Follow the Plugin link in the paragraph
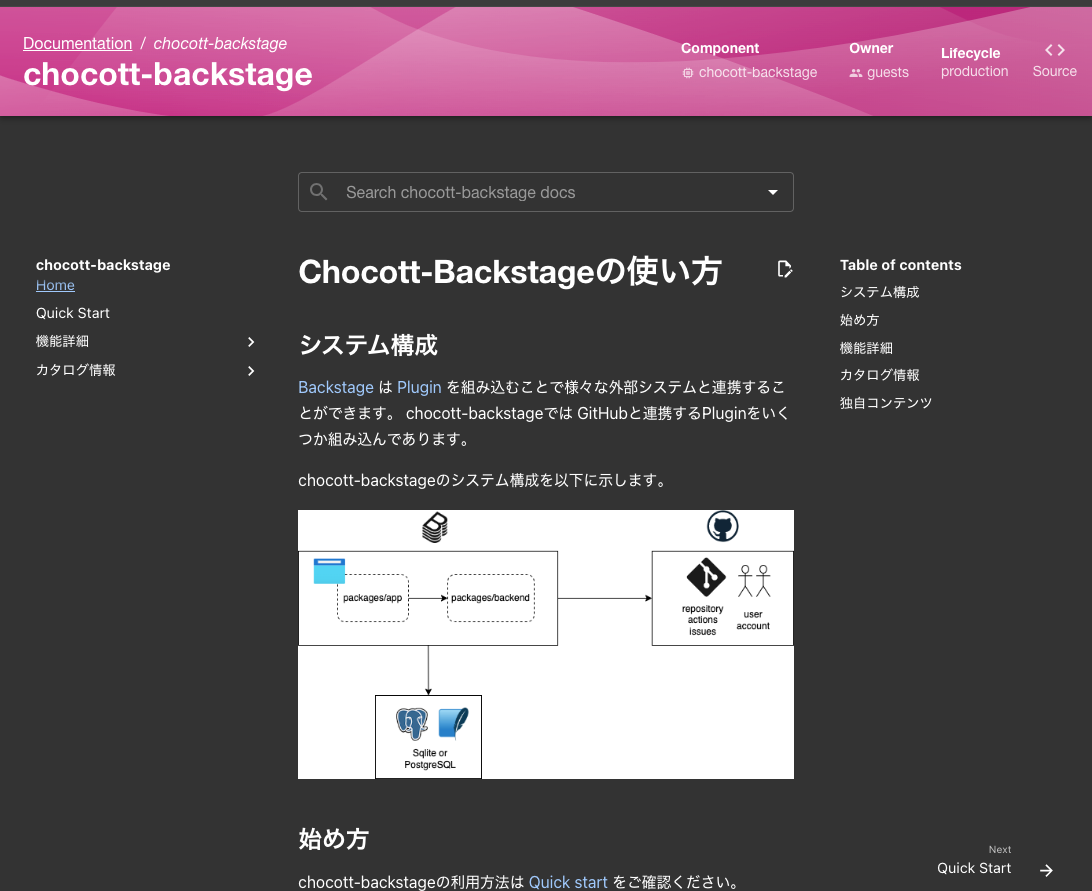 tap(419, 387)
